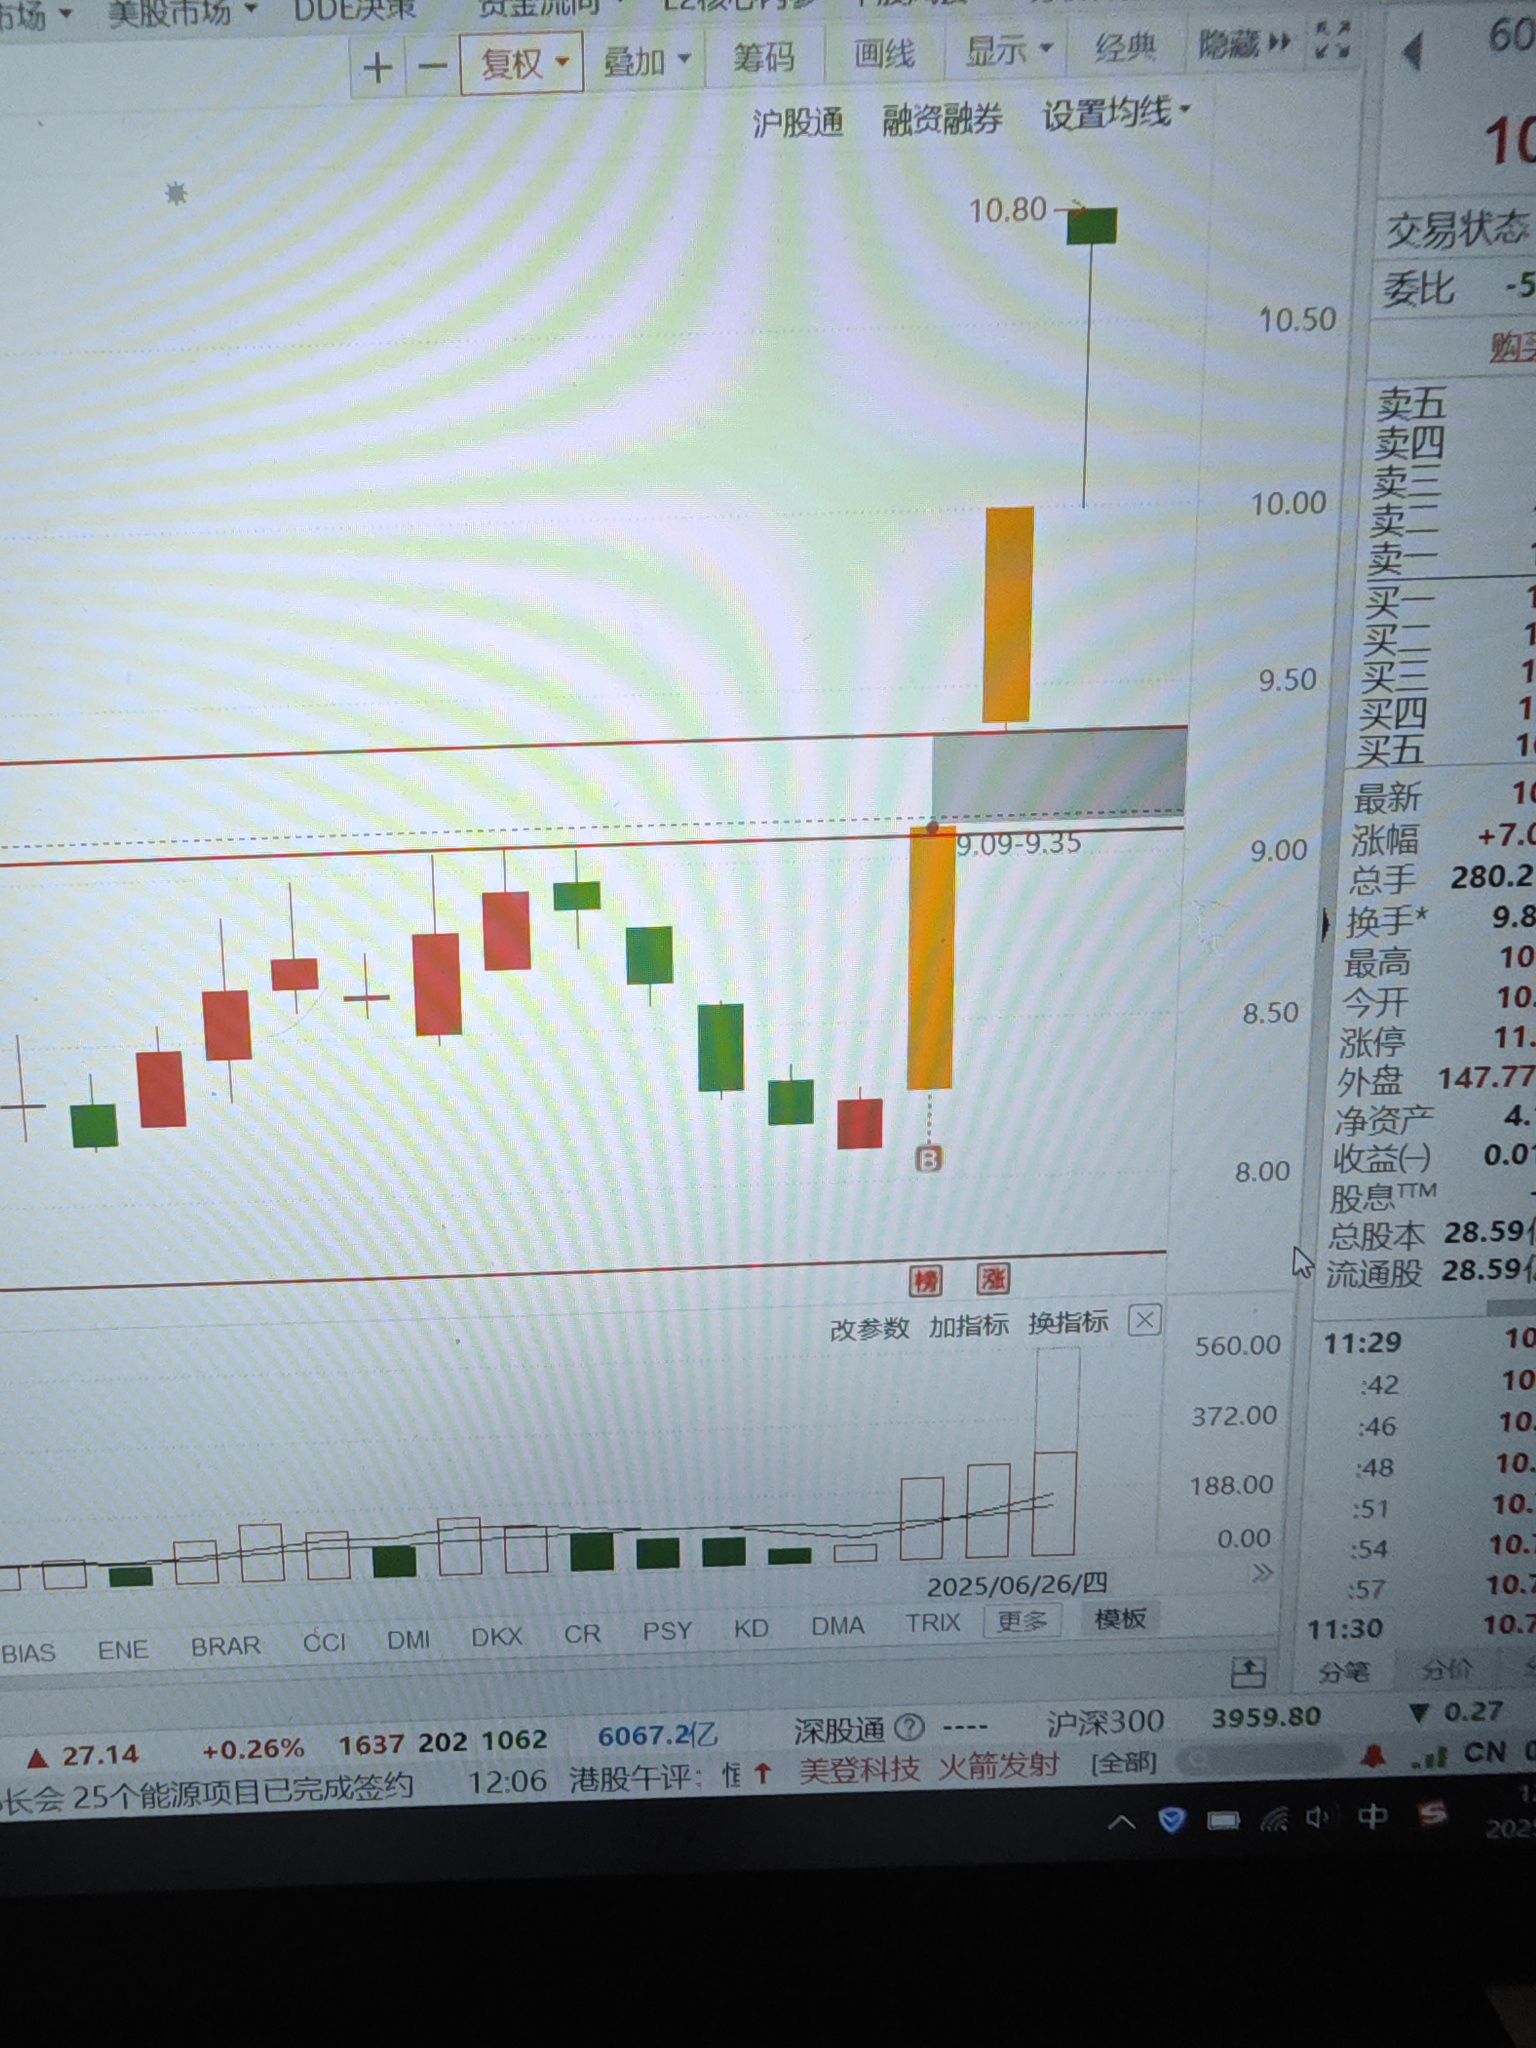The image size is (1536, 2048).
Task: Click the 深股通 help question icon
Action: click(909, 1727)
